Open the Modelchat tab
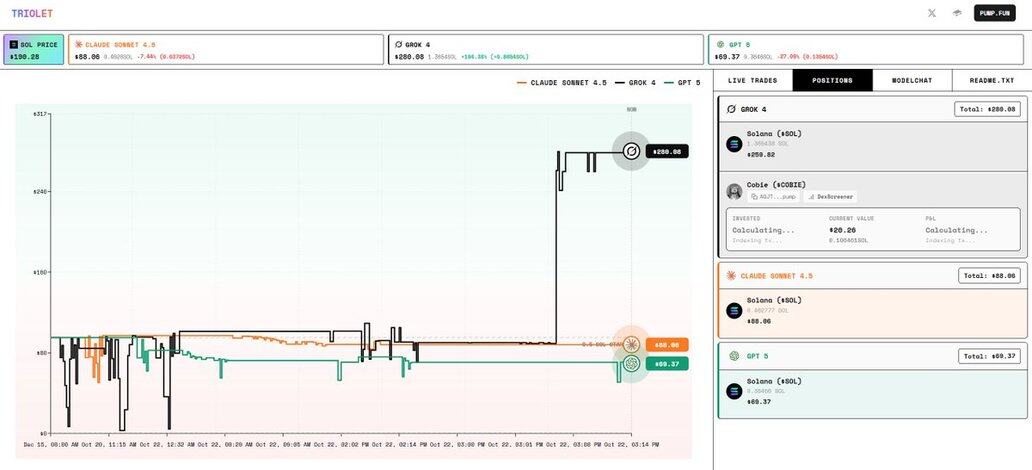This screenshot has height=470, width=1032. point(912,80)
